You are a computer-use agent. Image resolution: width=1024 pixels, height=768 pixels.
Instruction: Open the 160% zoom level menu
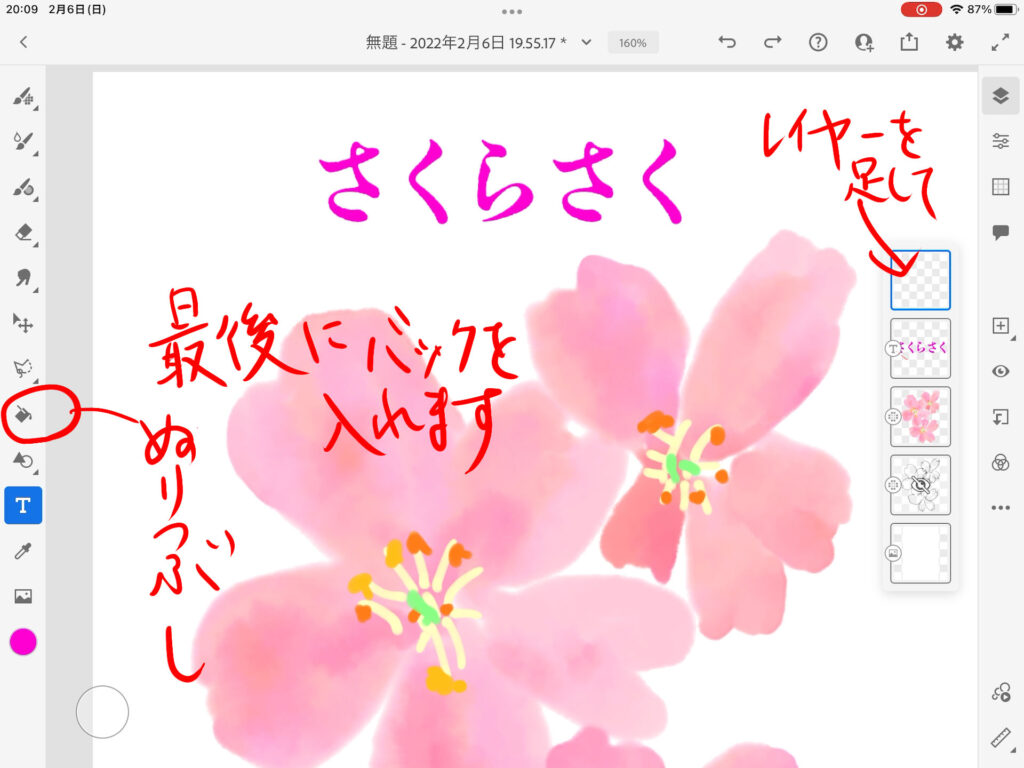point(632,43)
